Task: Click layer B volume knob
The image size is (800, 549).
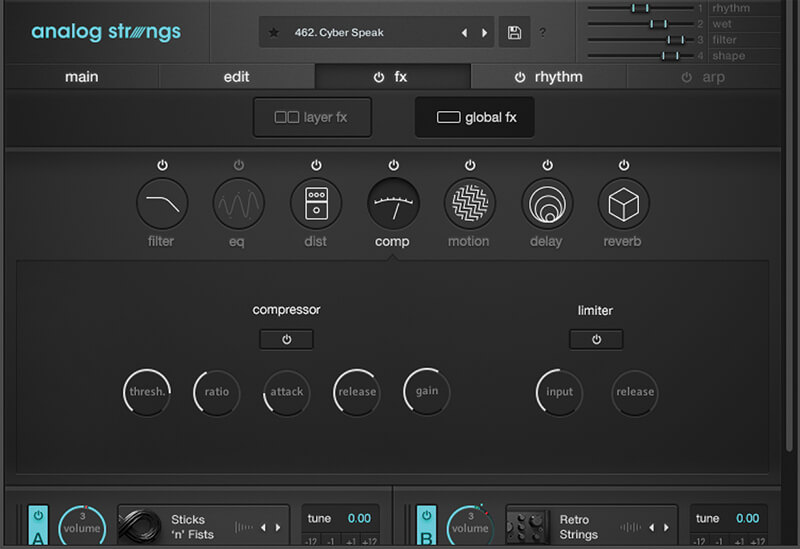Action: pos(470,527)
